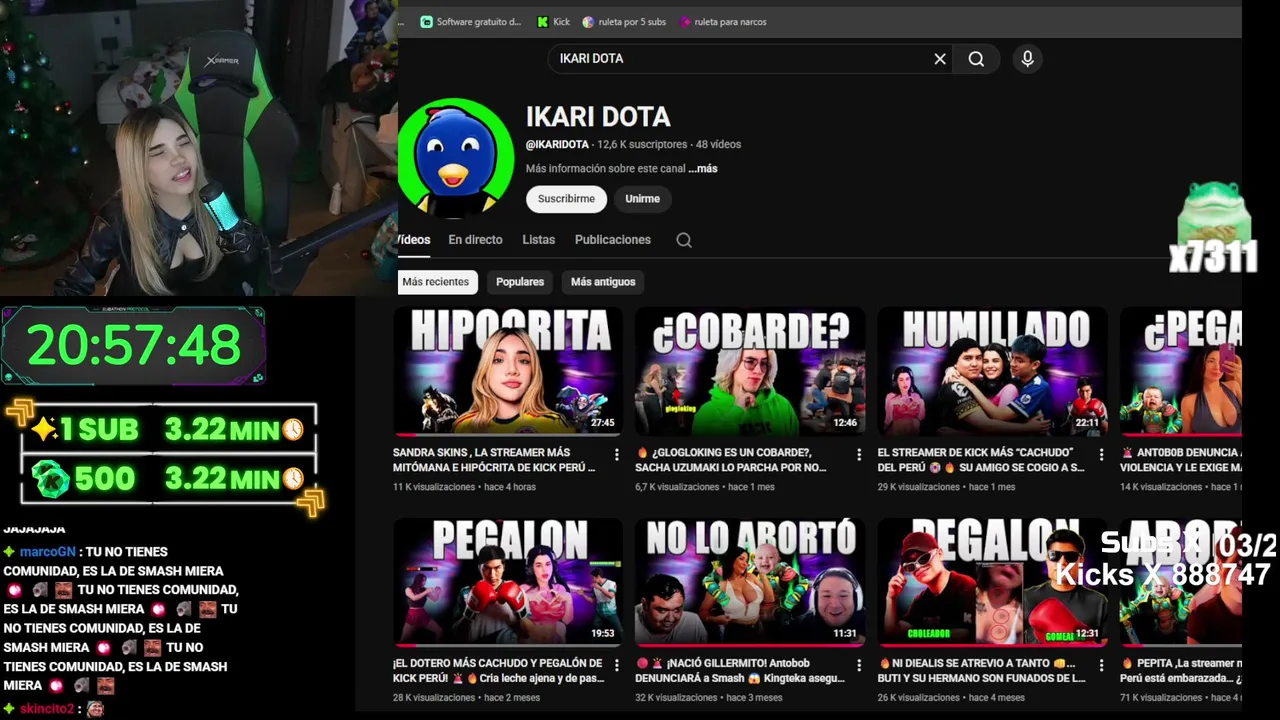Screen dimensions: 1280x720
Task: Click marcoGN username in chat
Action: point(47,552)
